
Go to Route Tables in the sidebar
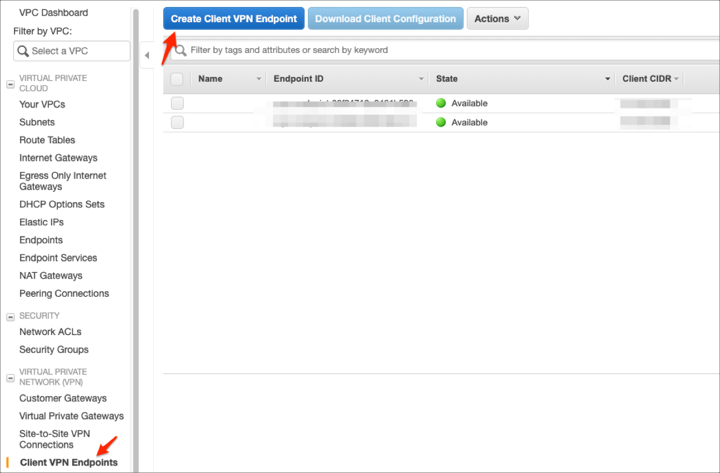tap(47, 140)
